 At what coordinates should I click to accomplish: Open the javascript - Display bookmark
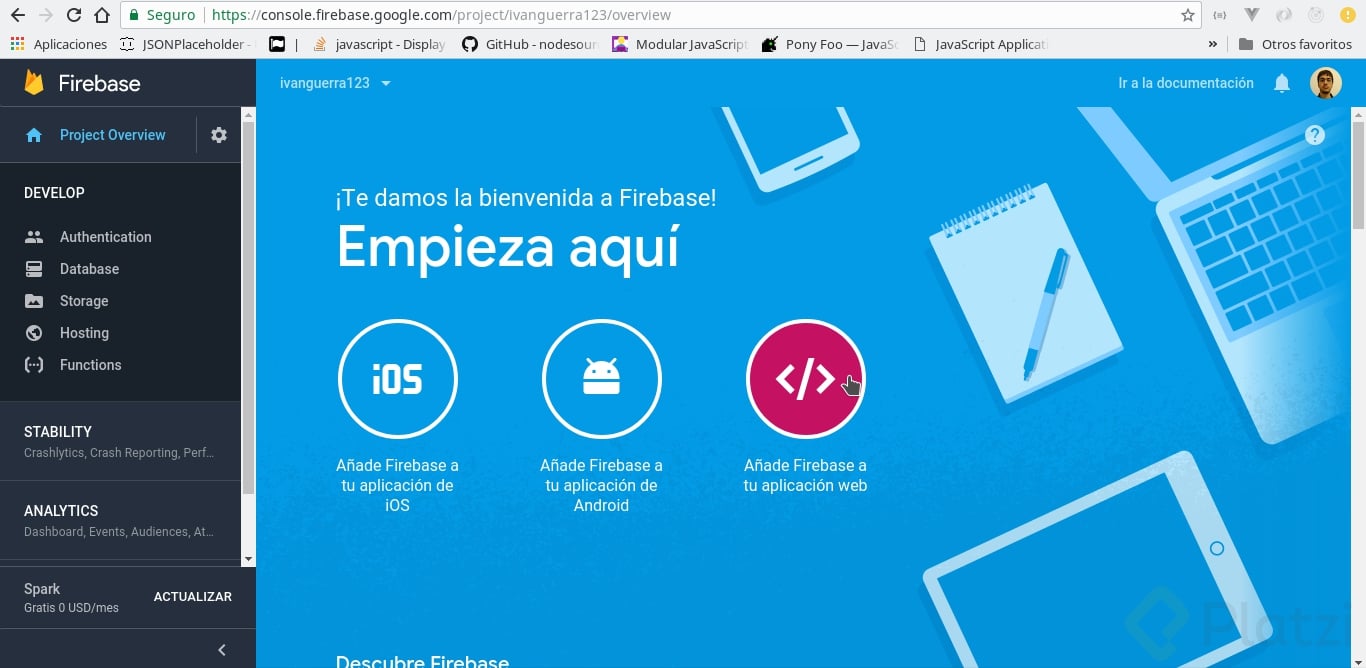(379, 44)
